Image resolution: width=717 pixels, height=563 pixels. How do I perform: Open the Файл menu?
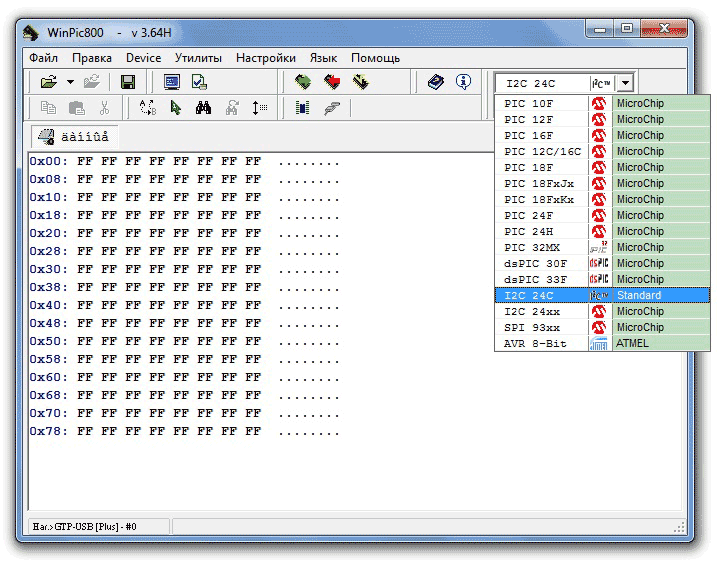[x=43, y=58]
